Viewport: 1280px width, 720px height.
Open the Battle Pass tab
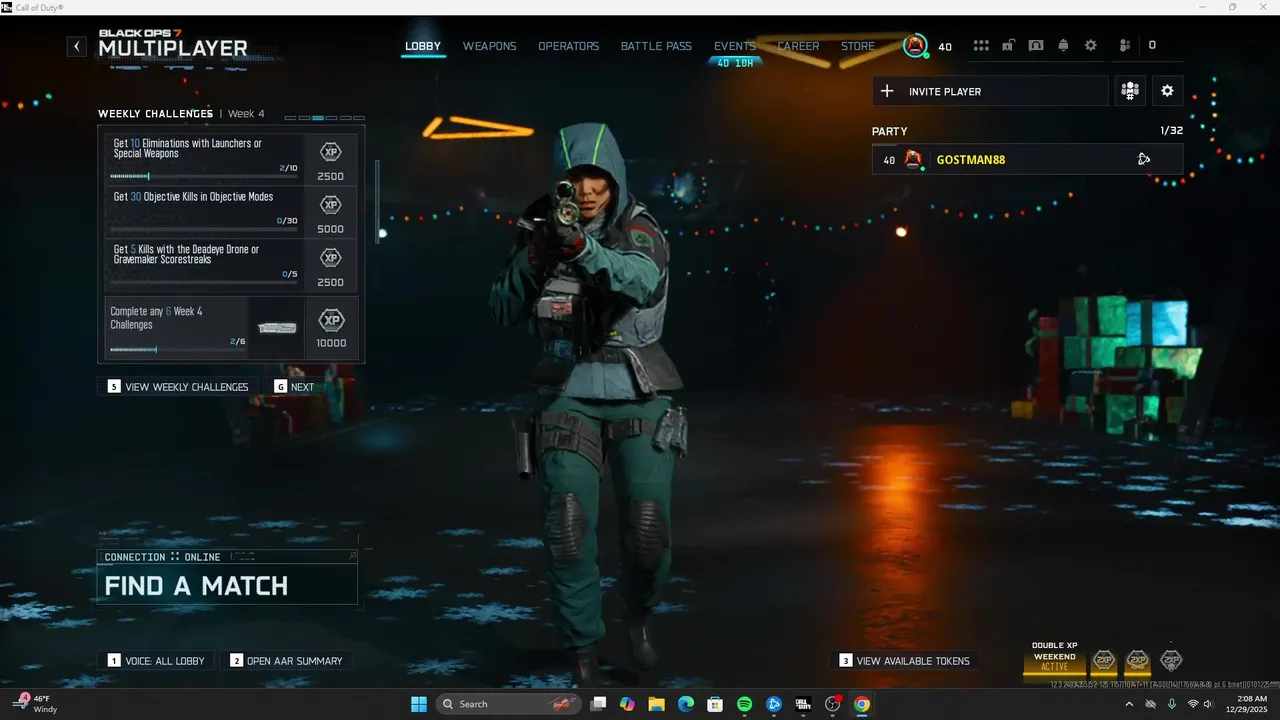pyautogui.click(x=656, y=46)
